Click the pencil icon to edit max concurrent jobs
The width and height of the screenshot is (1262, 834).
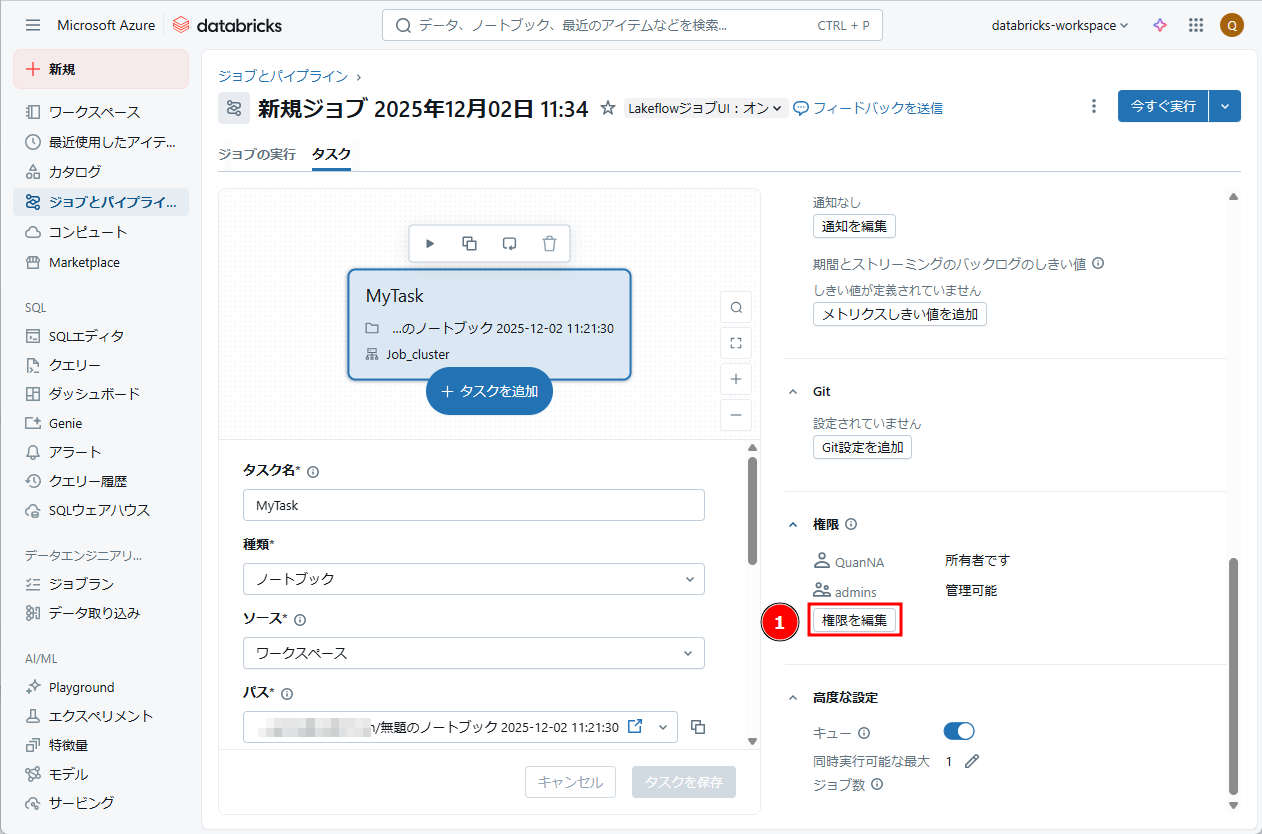point(971,761)
